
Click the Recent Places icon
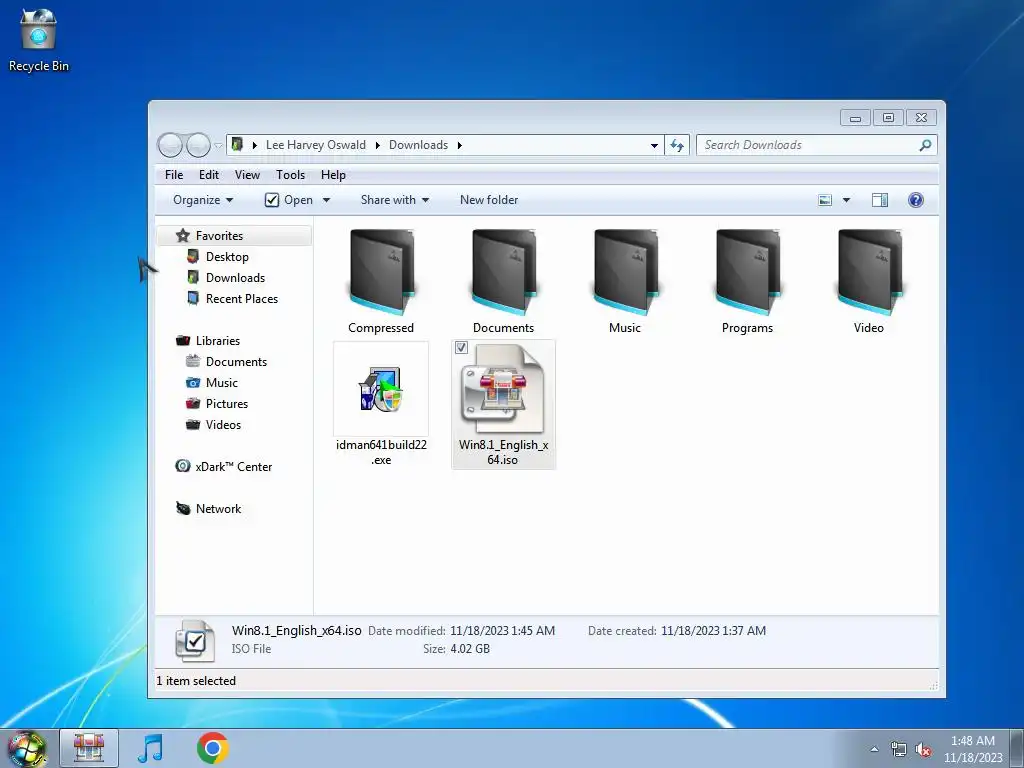[193, 298]
